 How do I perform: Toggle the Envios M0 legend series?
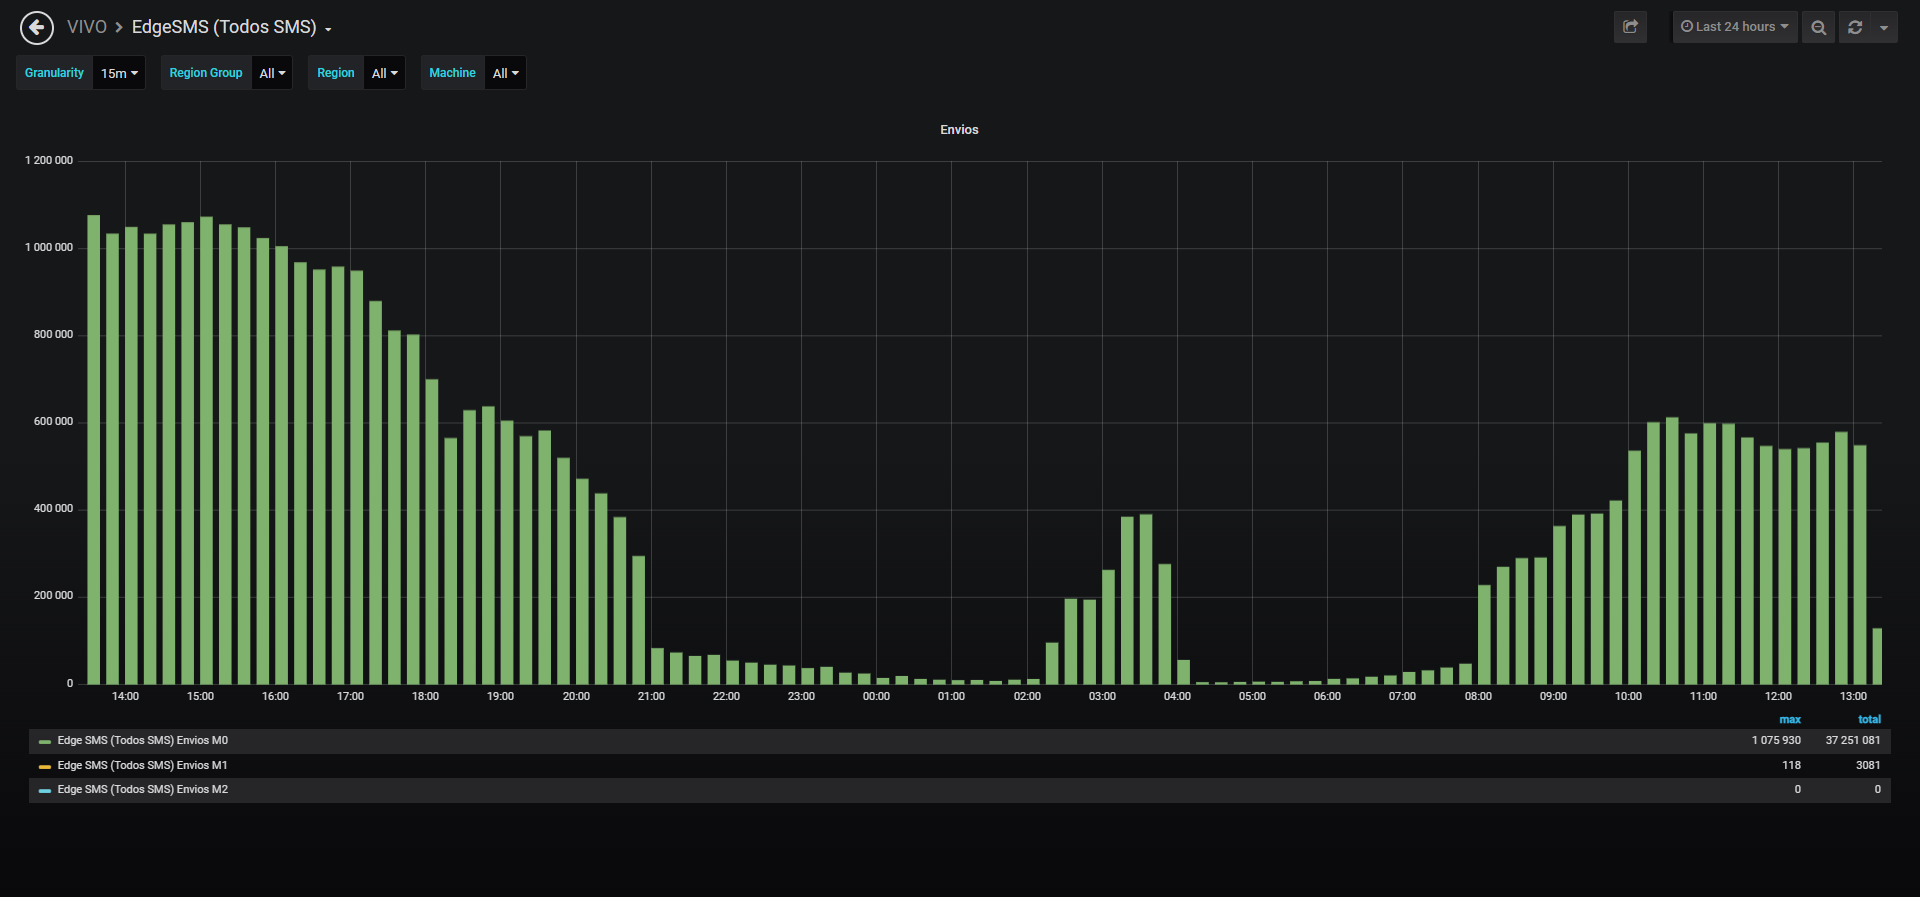pos(142,741)
